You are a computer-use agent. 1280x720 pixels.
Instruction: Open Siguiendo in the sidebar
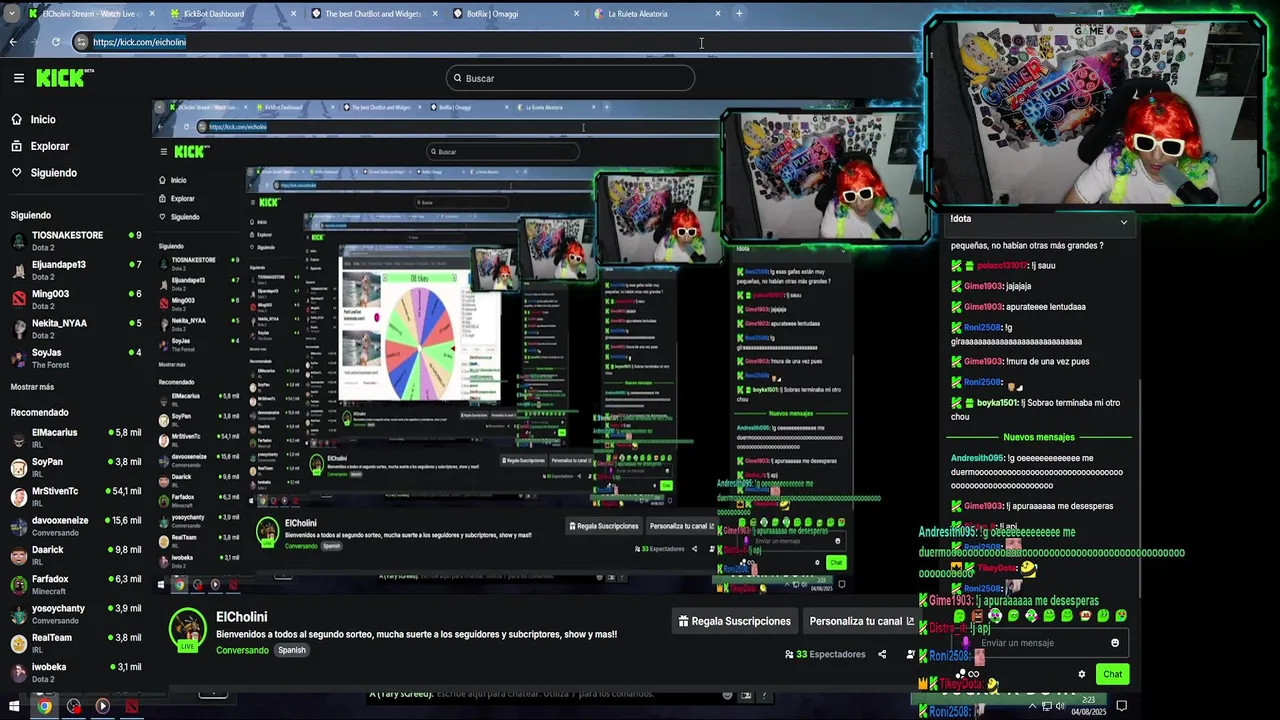[x=53, y=173]
